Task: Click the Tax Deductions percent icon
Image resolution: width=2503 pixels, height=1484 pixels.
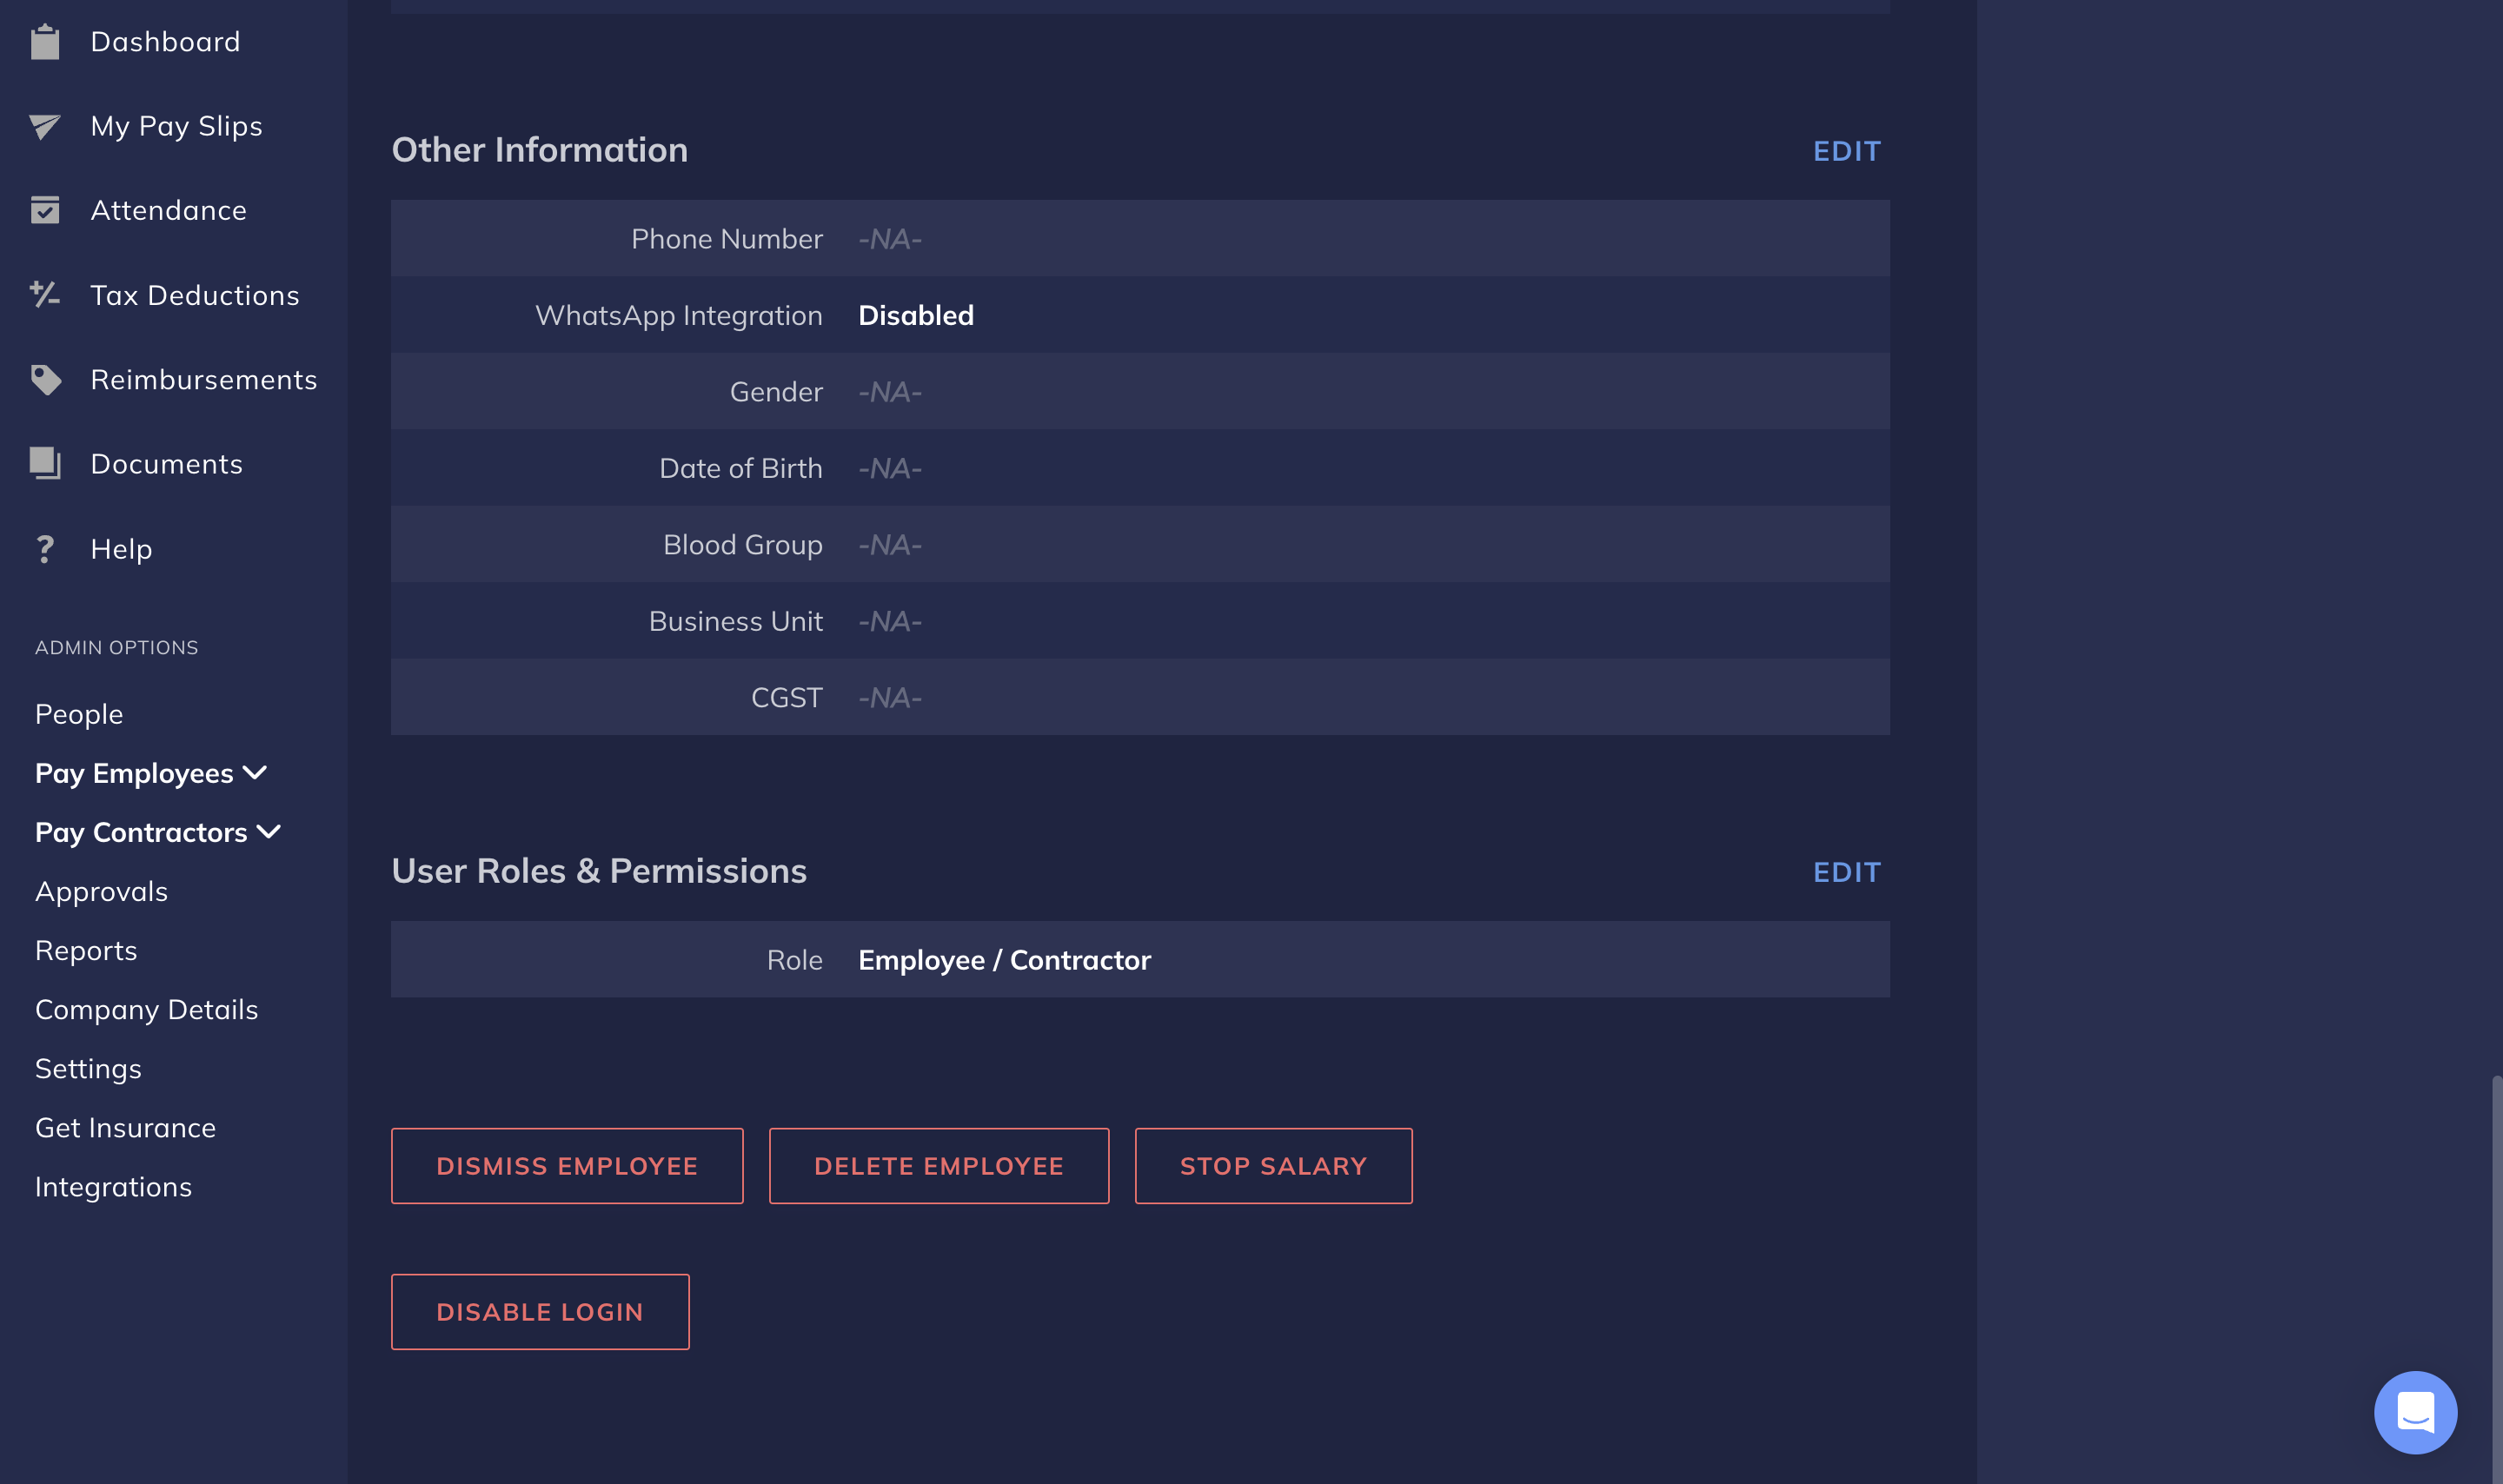Action: point(45,295)
